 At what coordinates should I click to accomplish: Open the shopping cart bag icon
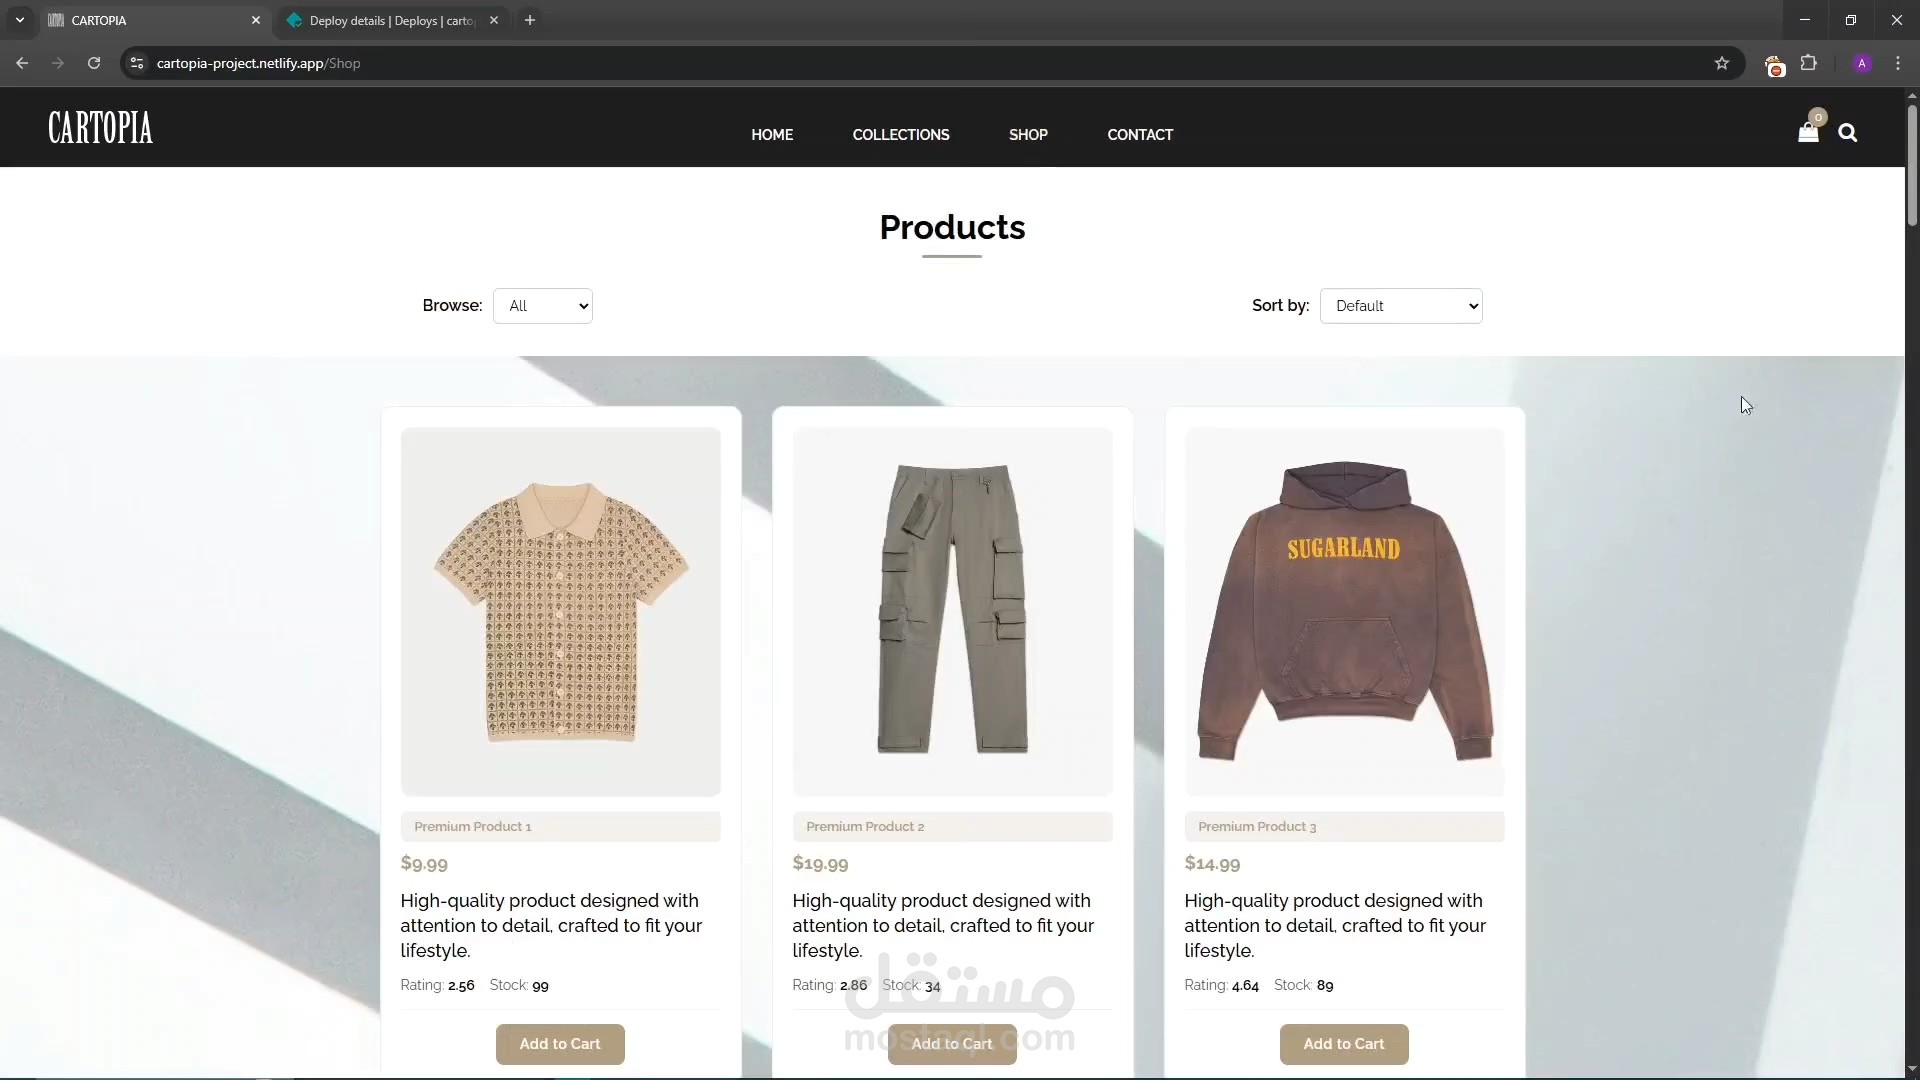coord(1807,132)
